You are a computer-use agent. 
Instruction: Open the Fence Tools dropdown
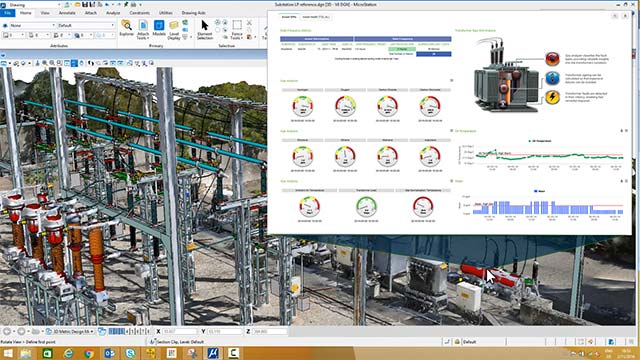pos(237,30)
